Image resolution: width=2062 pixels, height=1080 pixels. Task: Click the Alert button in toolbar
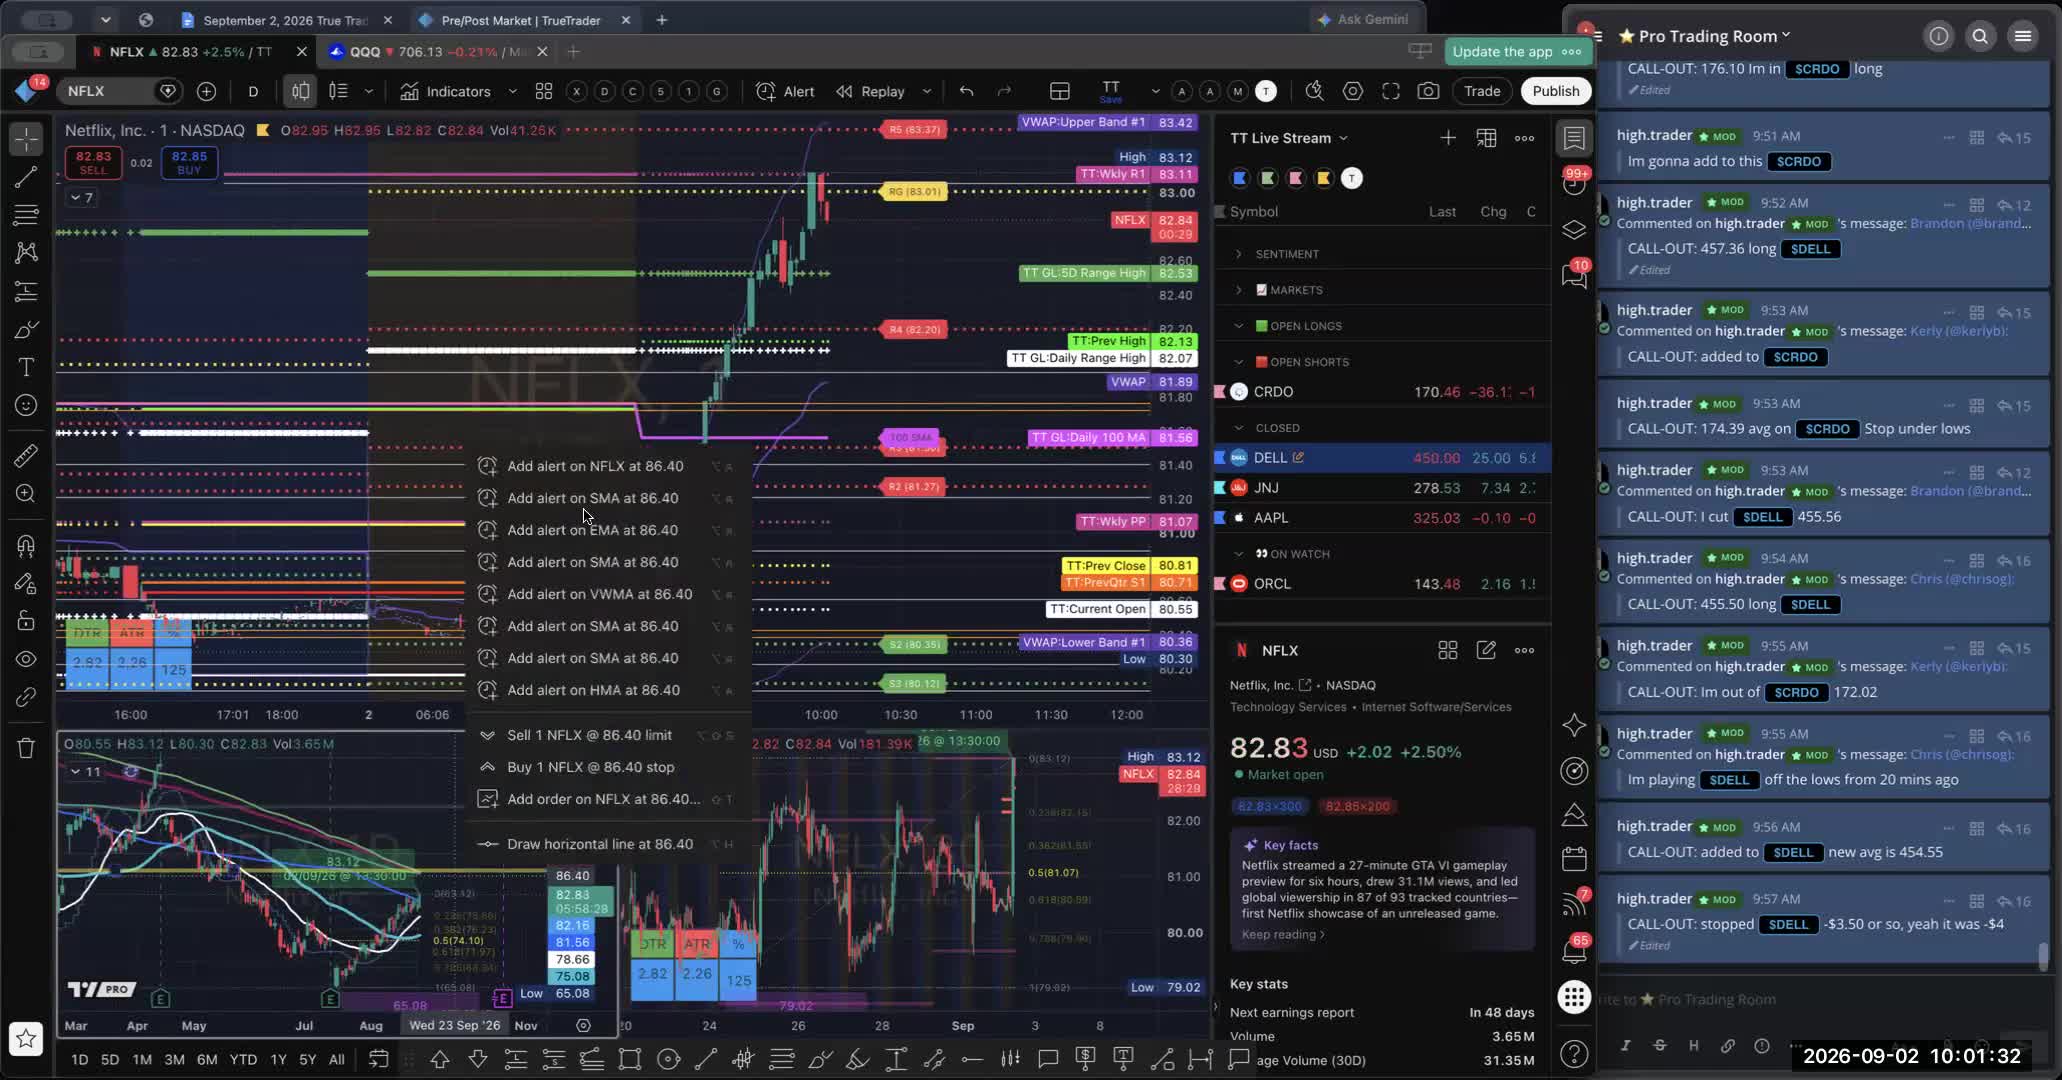785,91
